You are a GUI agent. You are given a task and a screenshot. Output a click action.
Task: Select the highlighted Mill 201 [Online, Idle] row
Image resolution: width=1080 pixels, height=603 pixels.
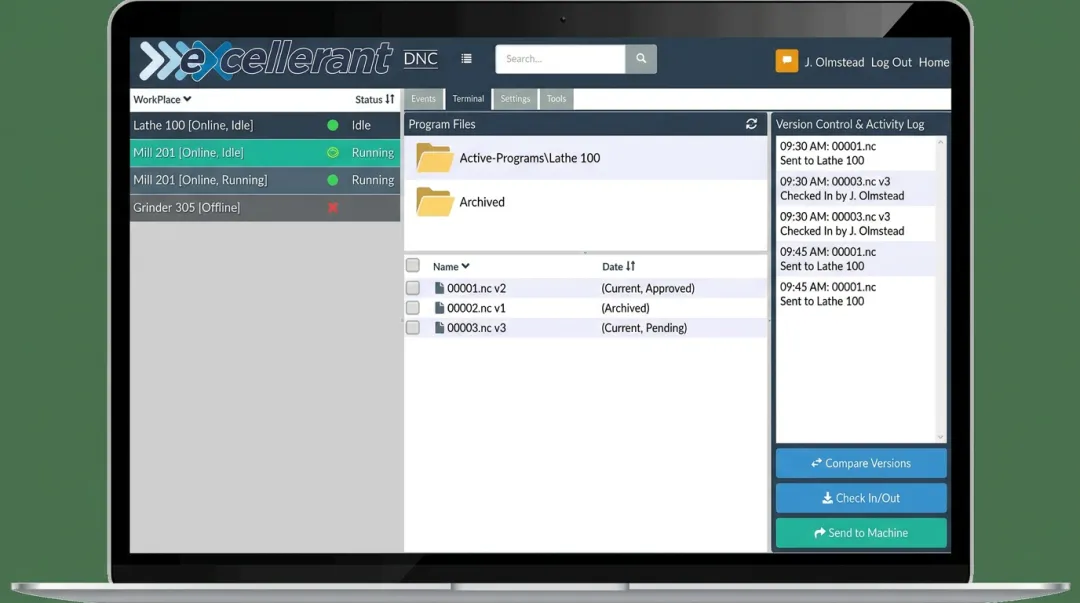[264, 153]
